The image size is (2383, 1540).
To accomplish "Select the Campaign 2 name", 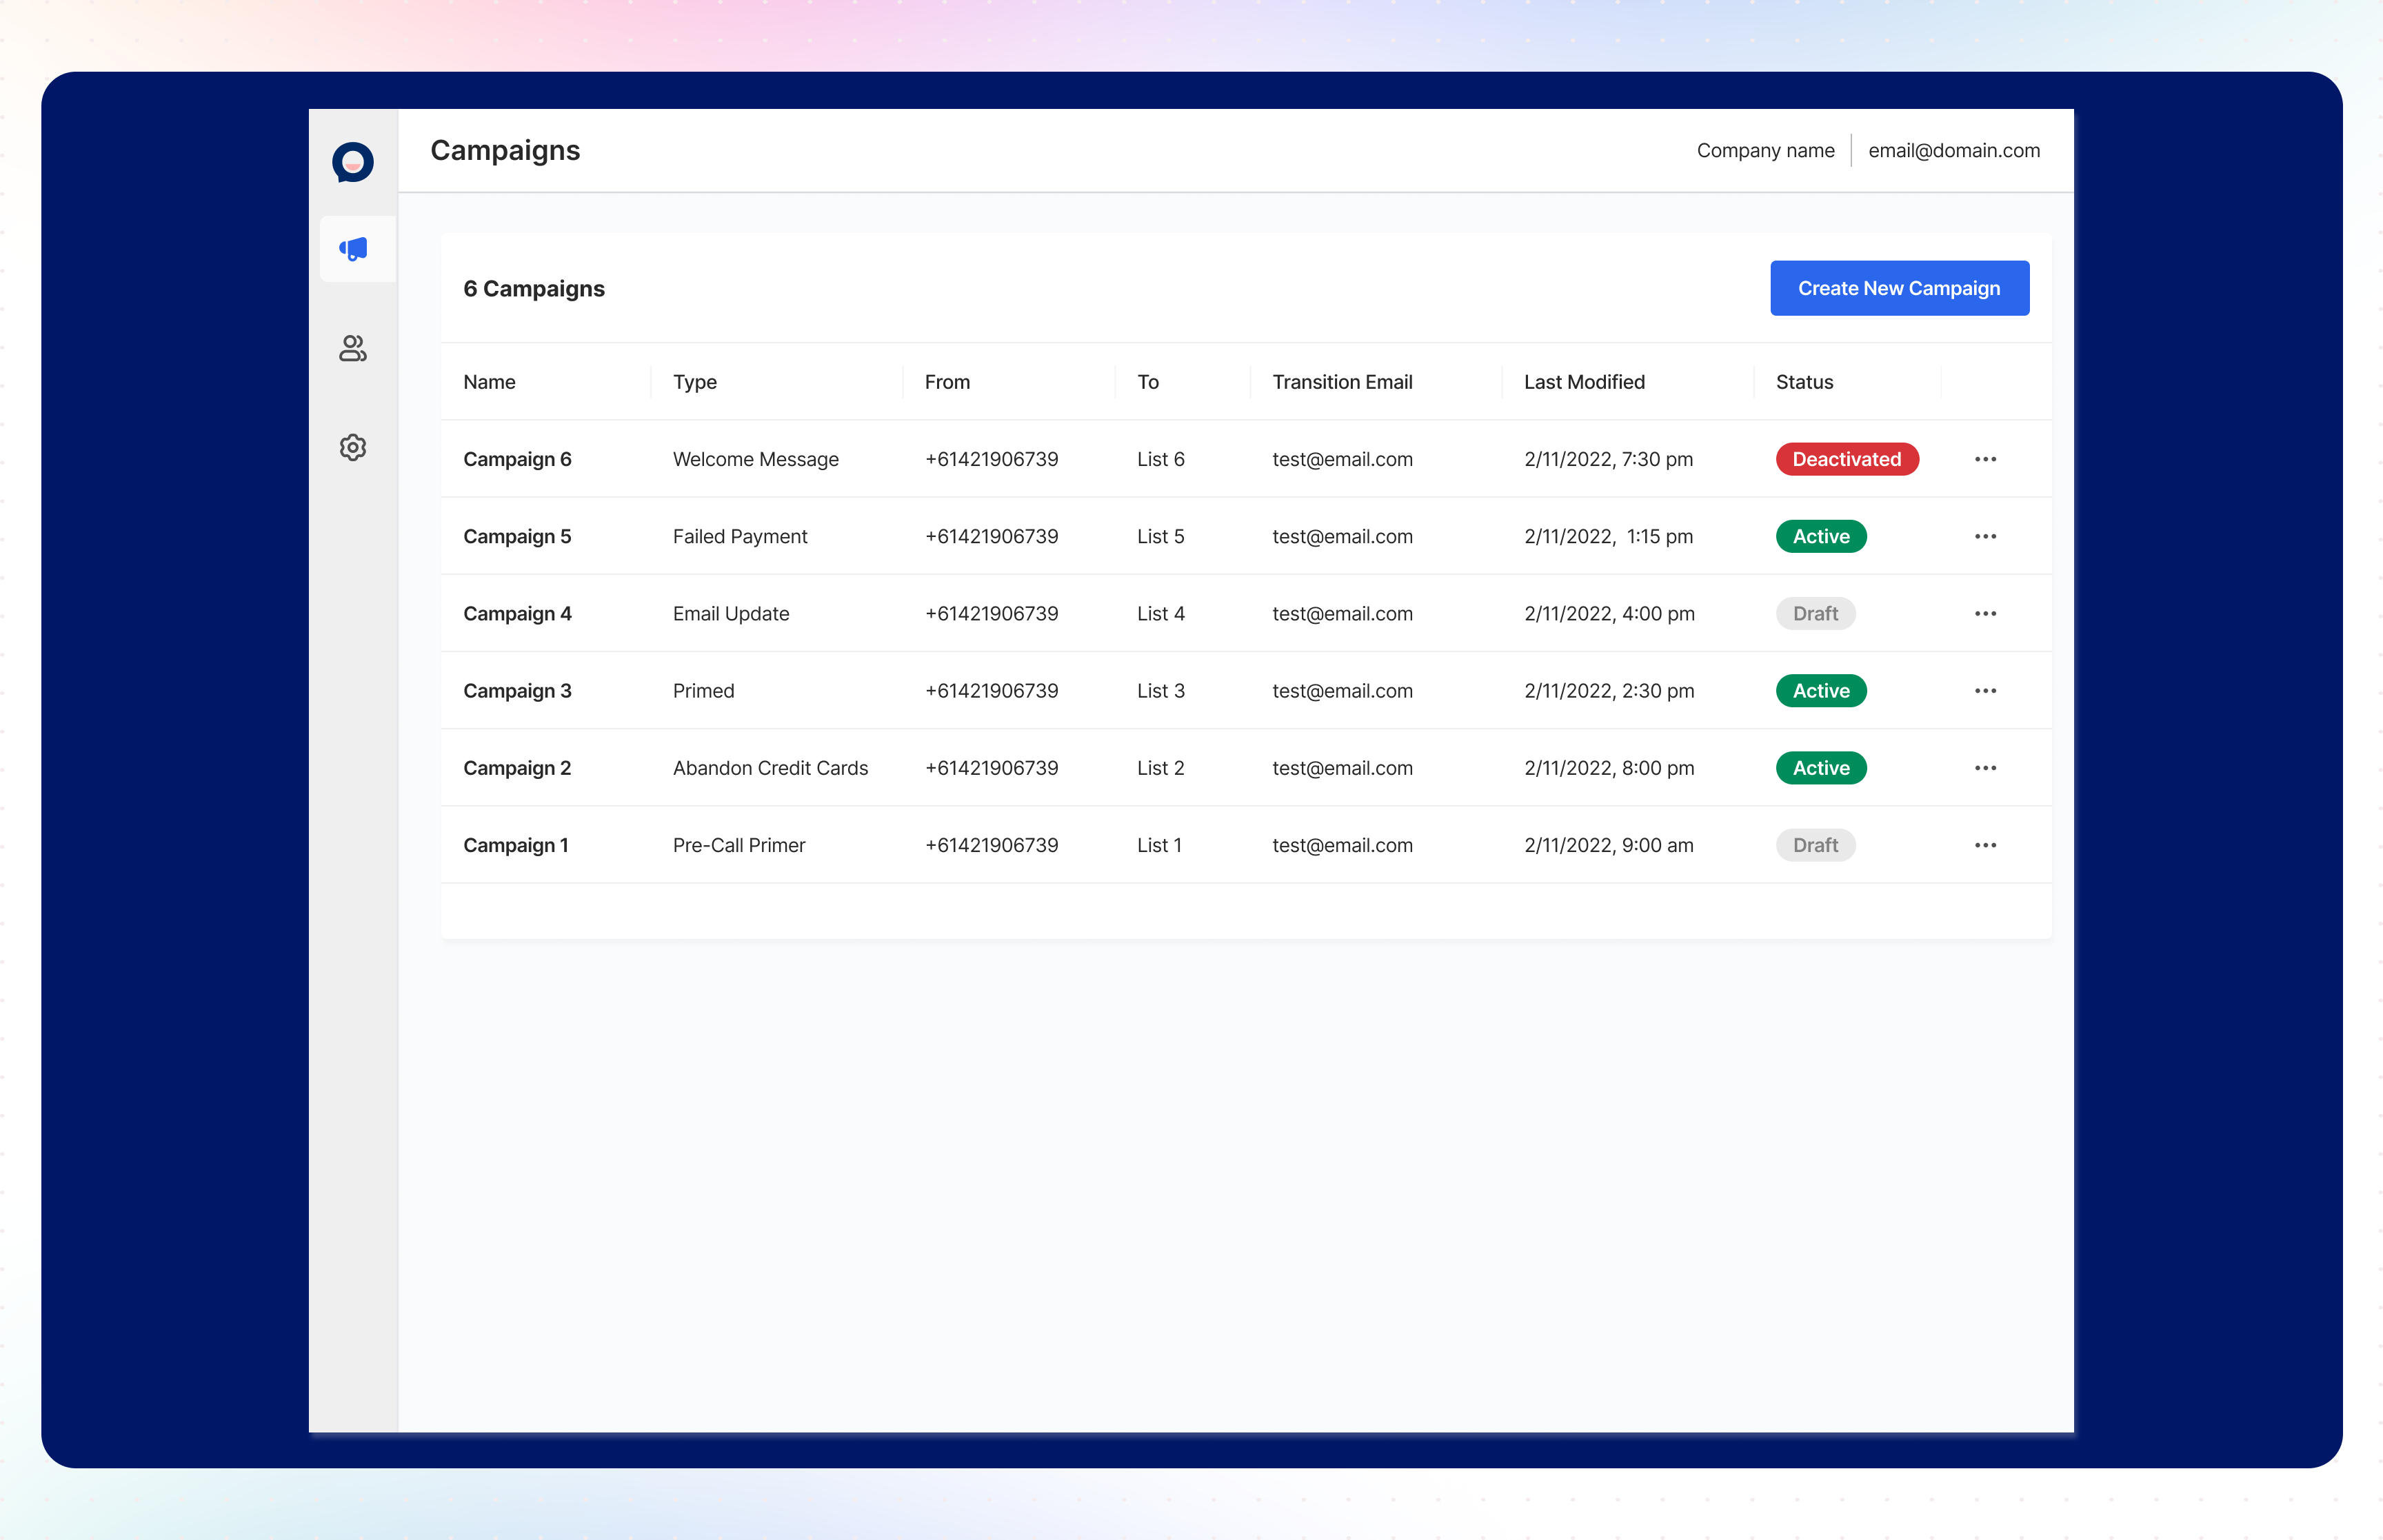I will [517, 768].
